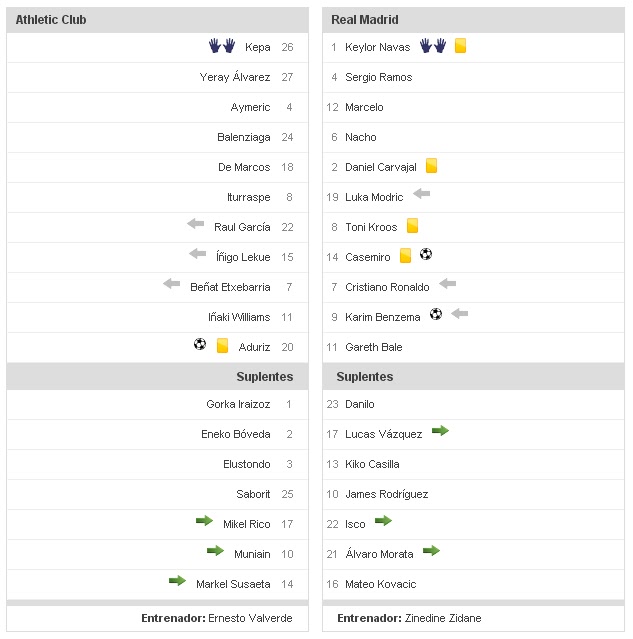The width and height of the screenshot is (633, 639).
Task: Click coach name Ernesto Valverde
Action: (250, 618)
